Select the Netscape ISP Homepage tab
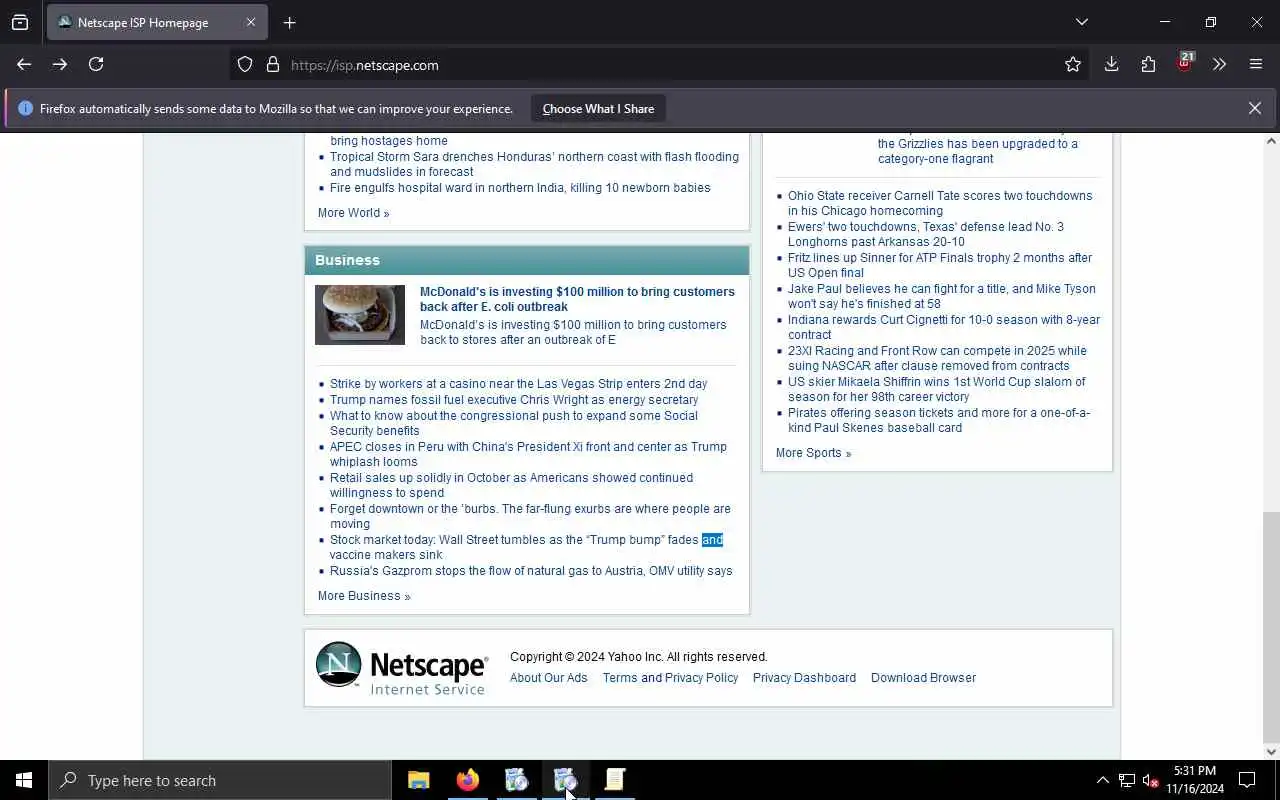 (157, 22)
